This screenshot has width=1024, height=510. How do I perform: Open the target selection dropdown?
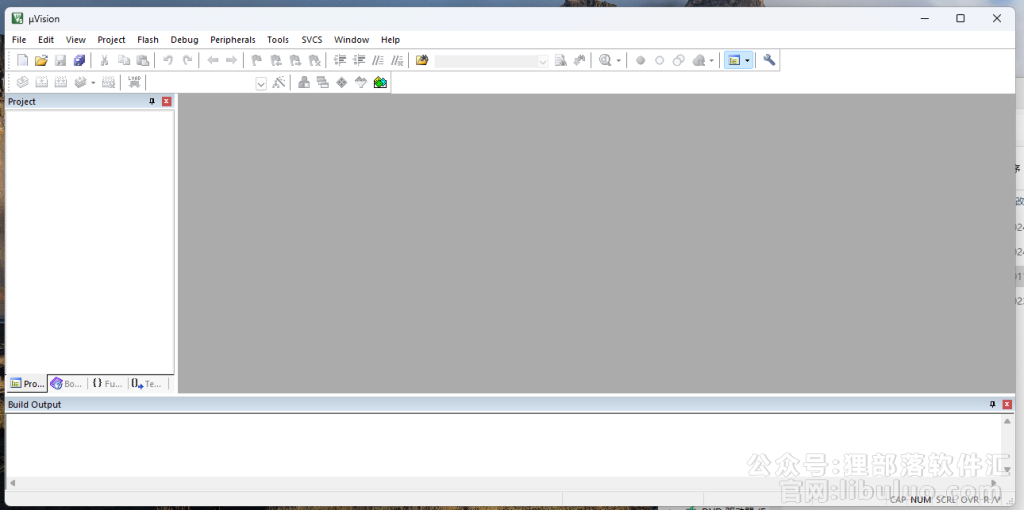tap(261, 84)
